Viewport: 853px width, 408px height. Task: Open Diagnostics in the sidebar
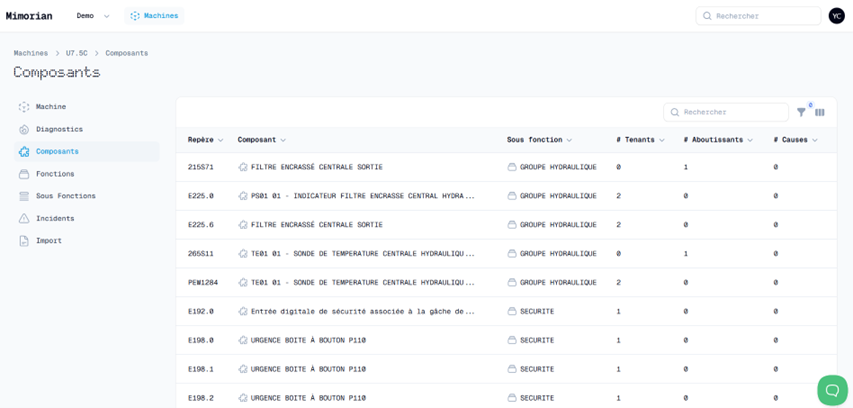click(x=87, y=129)
